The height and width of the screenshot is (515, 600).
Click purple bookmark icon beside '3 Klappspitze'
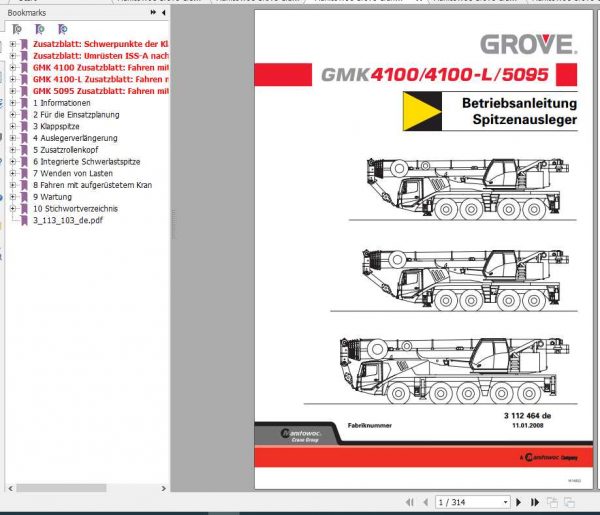(24, 126)
